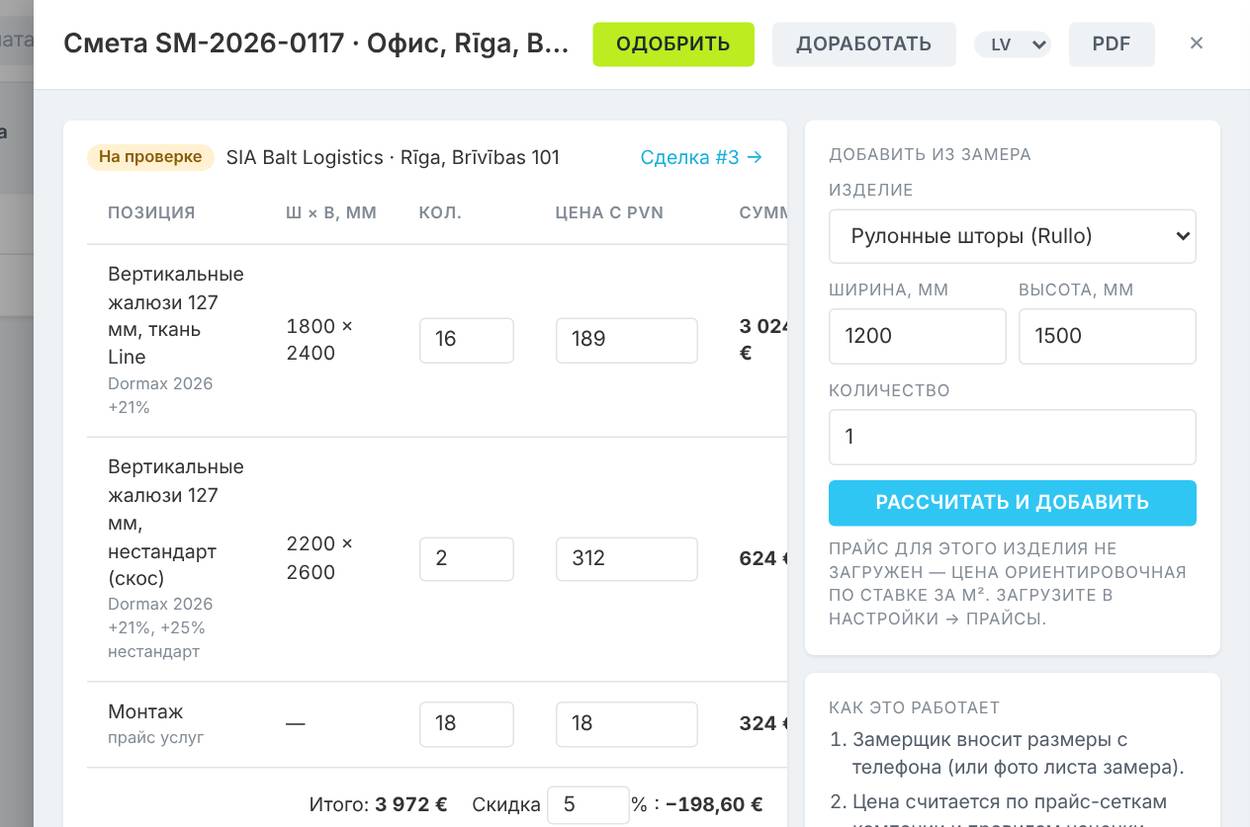This screenshot has height=827, width=1250.
Task: Click client name SIA Balt Logistics
Action: [x=304, y=157]
